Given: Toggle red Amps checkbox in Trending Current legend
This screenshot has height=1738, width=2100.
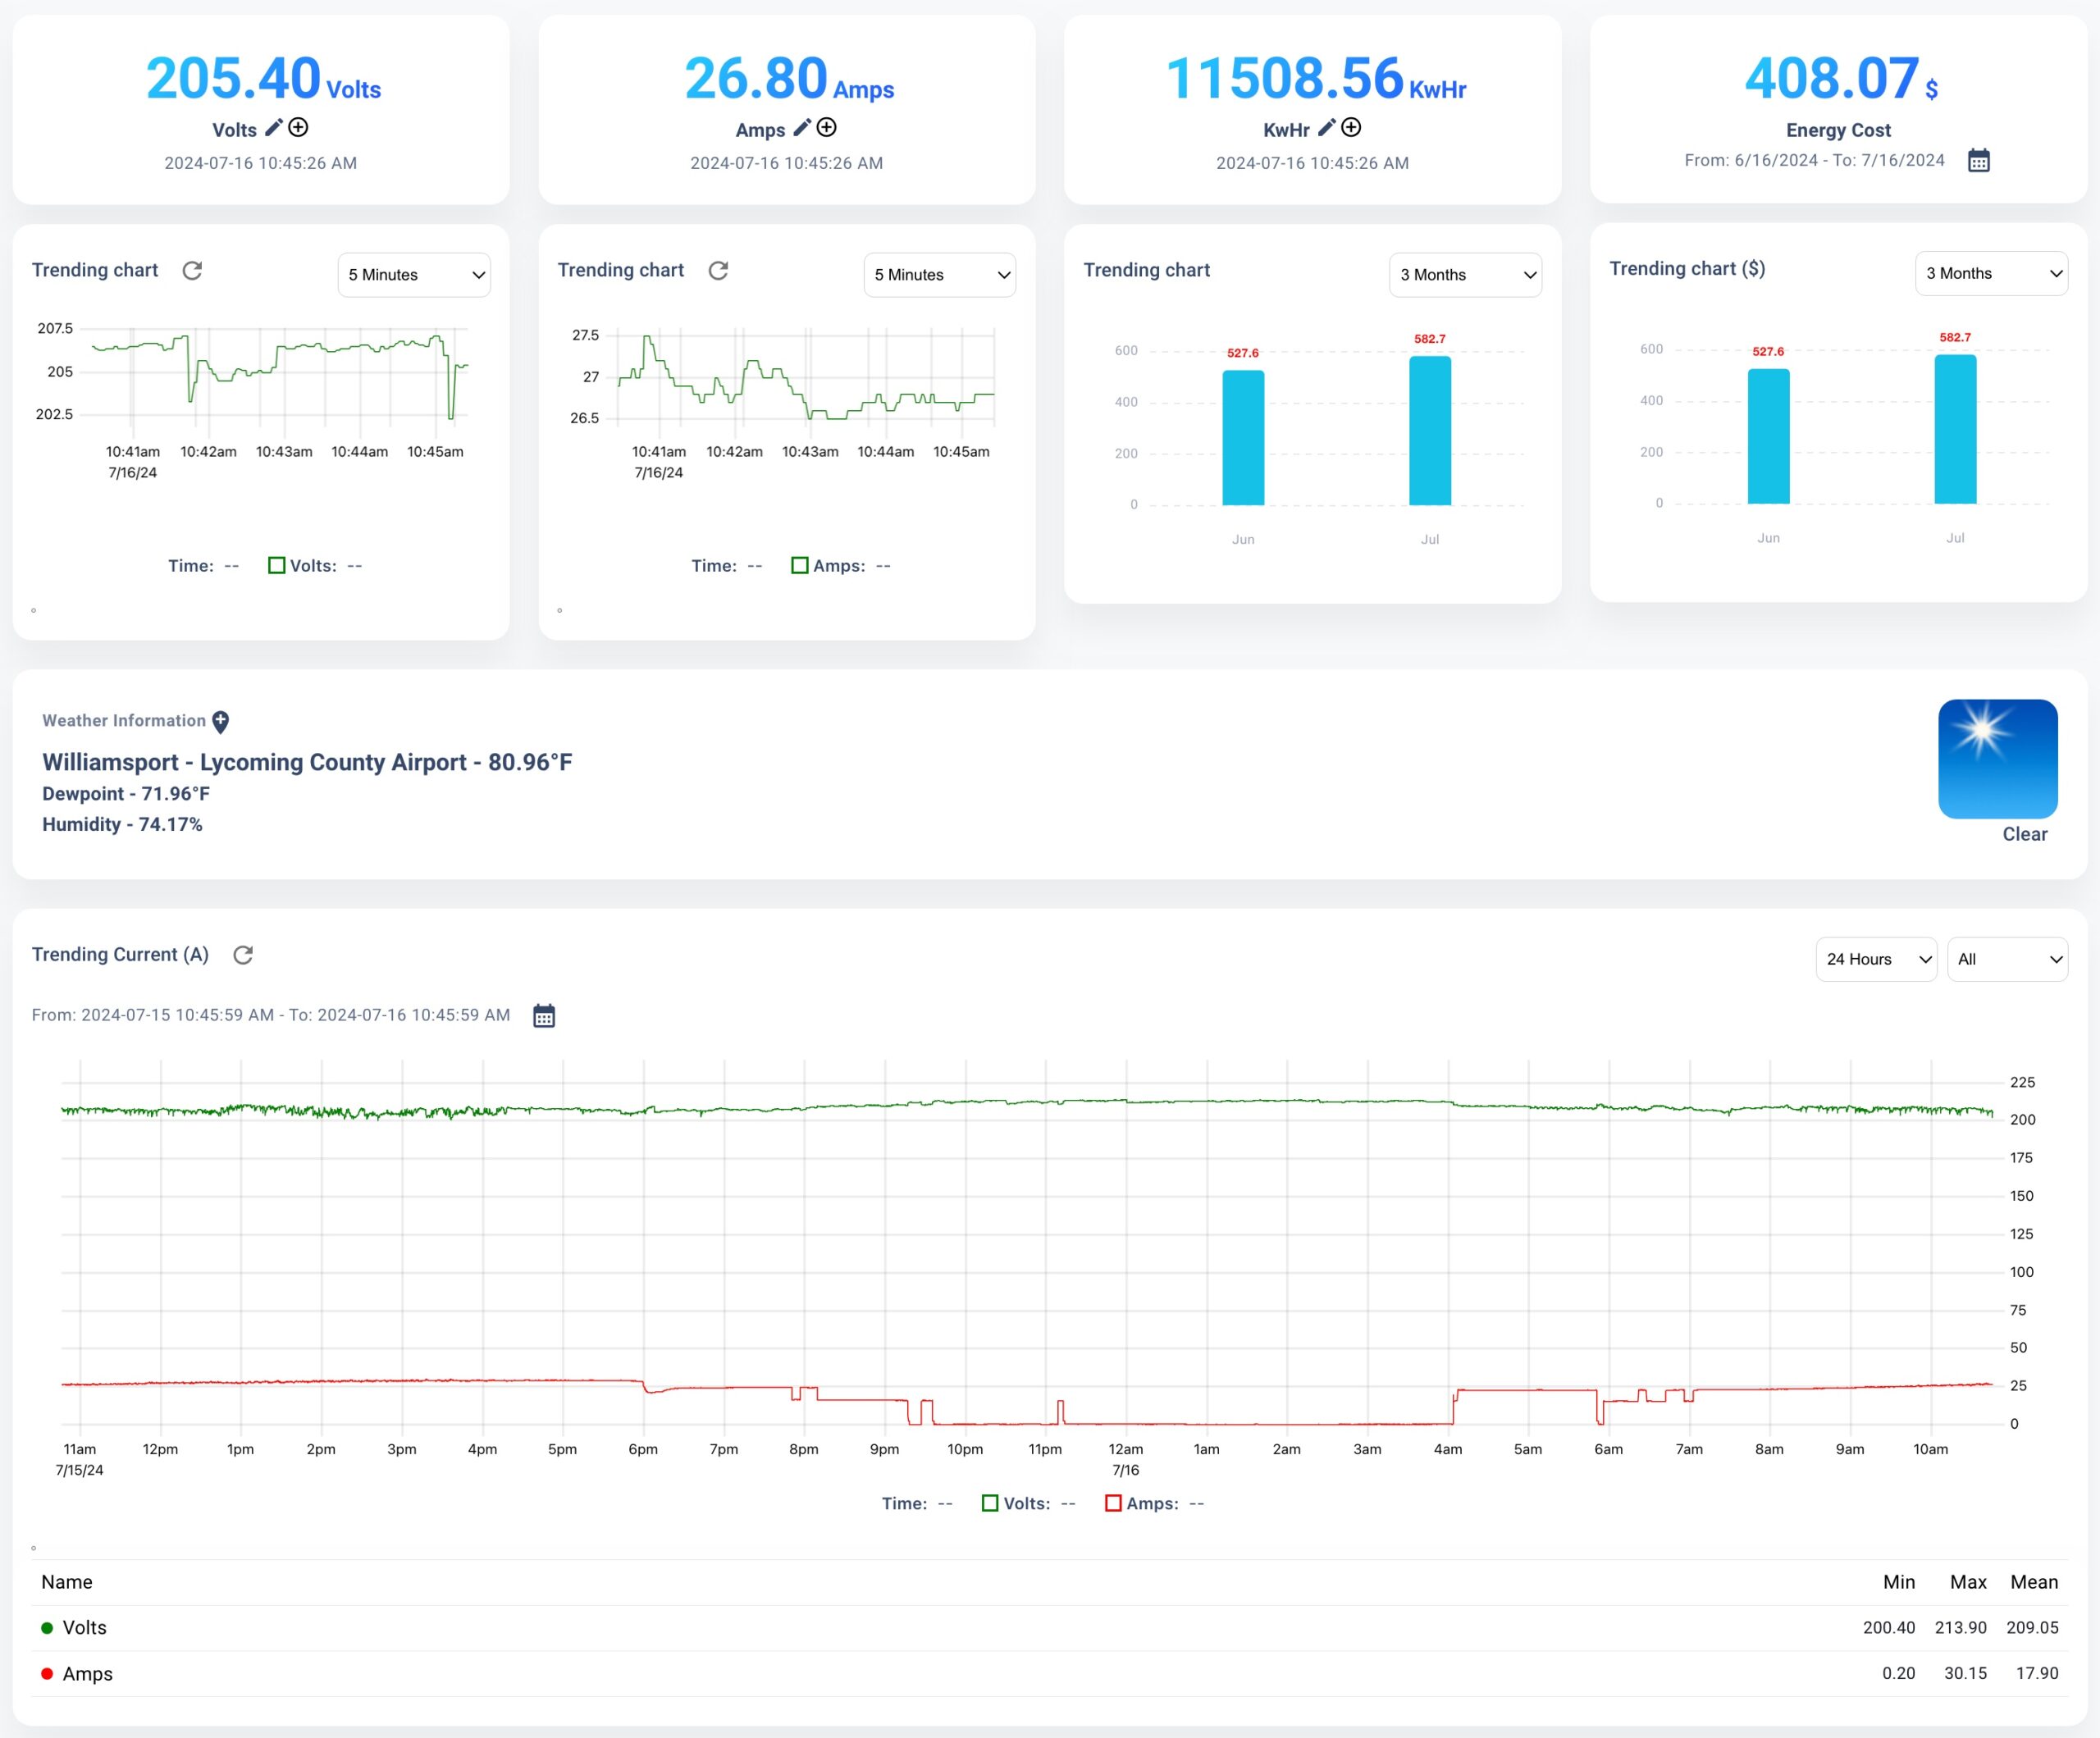Looking at the screenshot, I should point(1113,1504).
